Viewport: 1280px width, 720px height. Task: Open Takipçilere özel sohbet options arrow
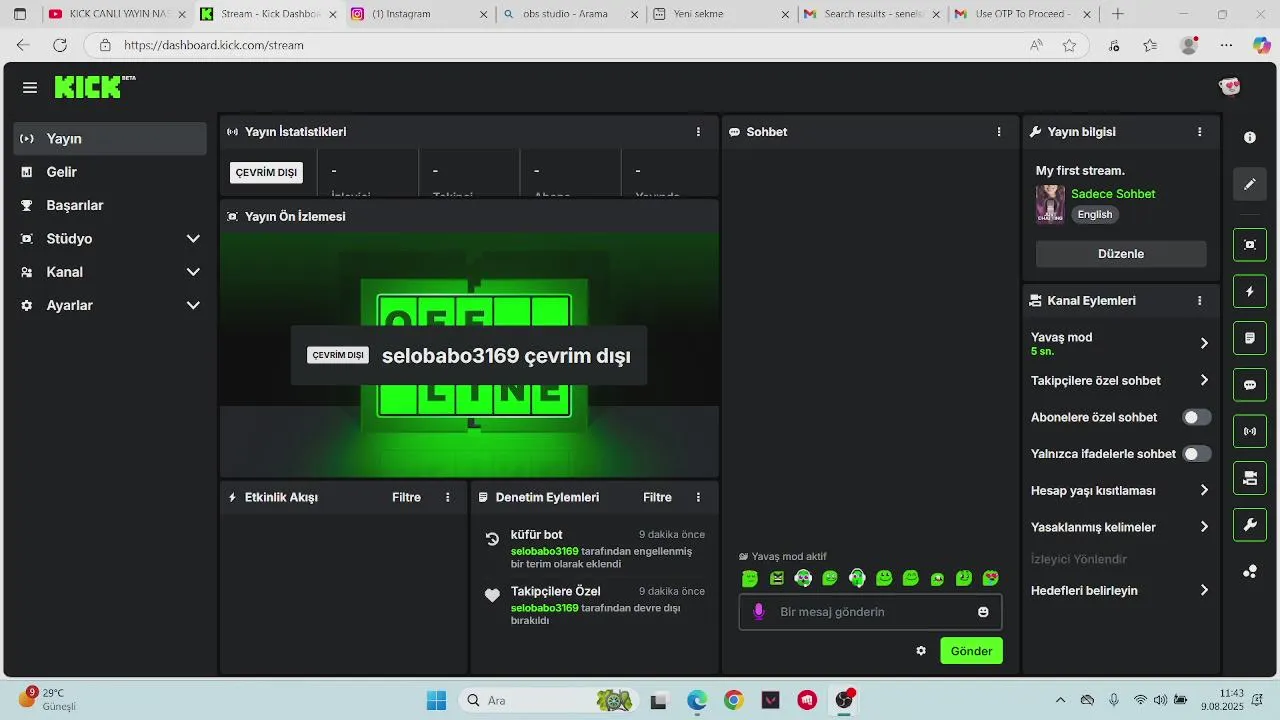[1204, 381]
